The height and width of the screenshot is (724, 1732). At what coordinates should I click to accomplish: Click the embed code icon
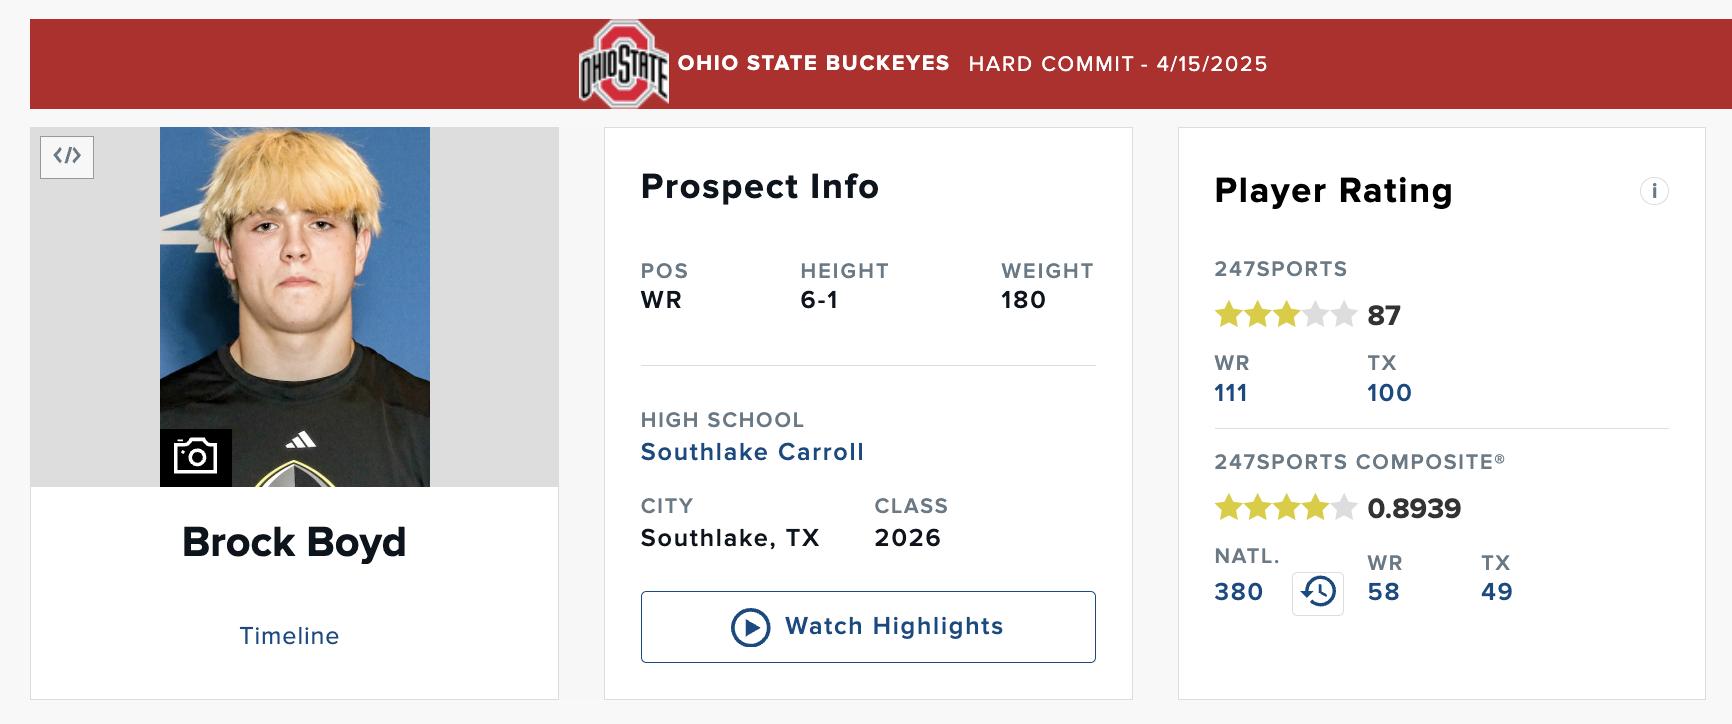[x=67, y=157]
